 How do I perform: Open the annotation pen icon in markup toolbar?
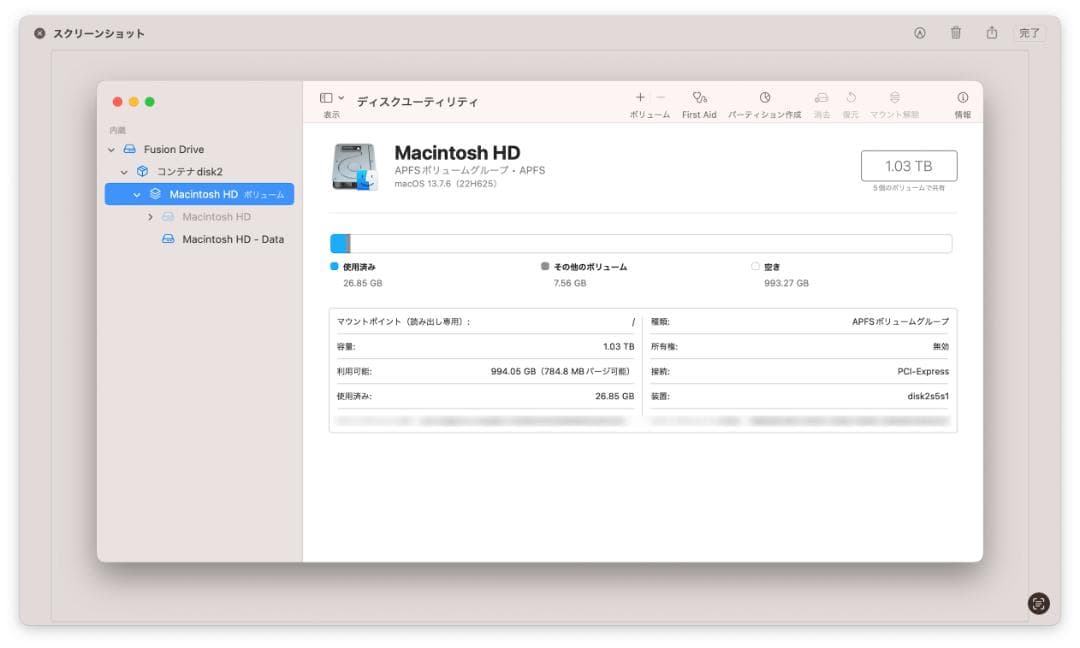(920, 33)
